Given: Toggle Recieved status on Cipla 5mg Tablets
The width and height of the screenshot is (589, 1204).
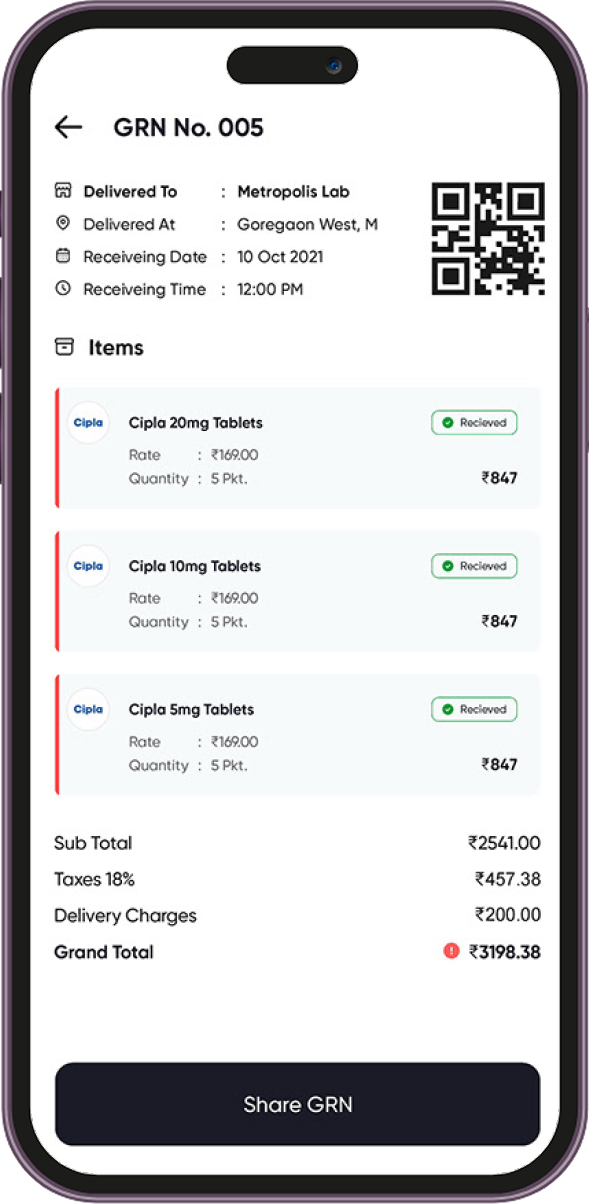Looking at the screenshot, I should (x=474, y=709).
